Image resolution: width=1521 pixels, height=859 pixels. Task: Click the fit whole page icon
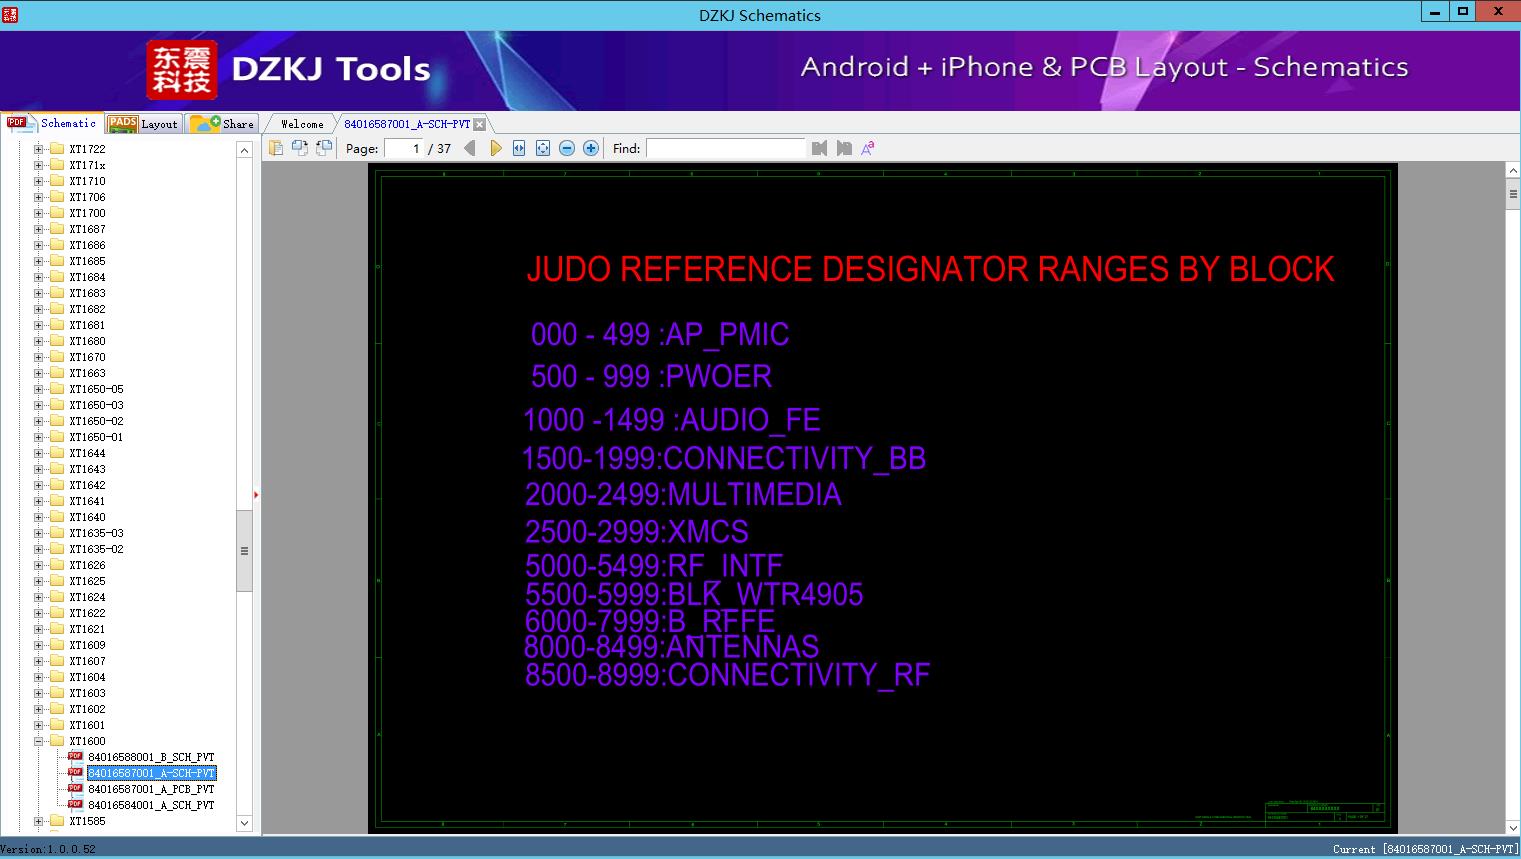[x=543, y=148]
